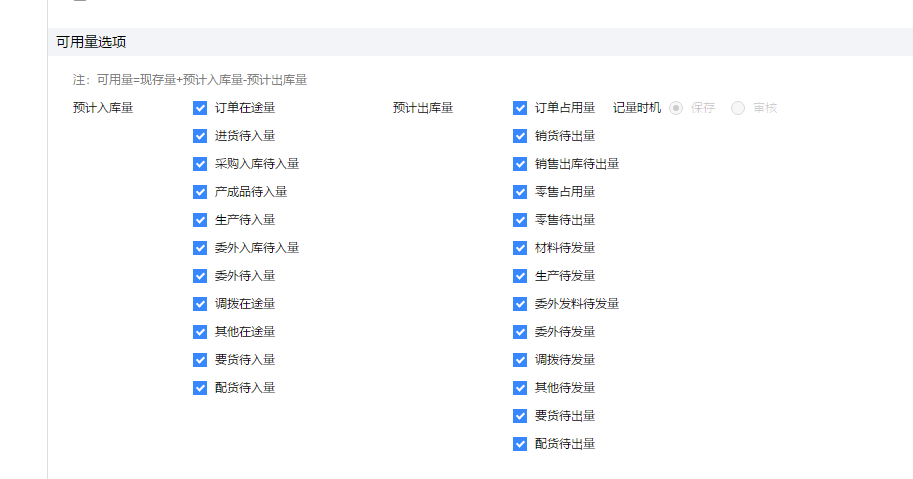Uncheck the 委外待发量 checkbox
913x479 pixels.
(520, 332)
